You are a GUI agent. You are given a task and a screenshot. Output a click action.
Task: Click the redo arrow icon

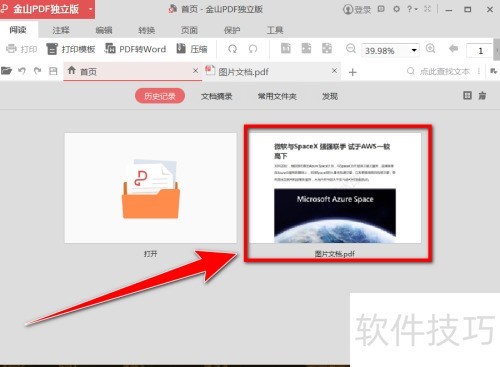[38, 71]
